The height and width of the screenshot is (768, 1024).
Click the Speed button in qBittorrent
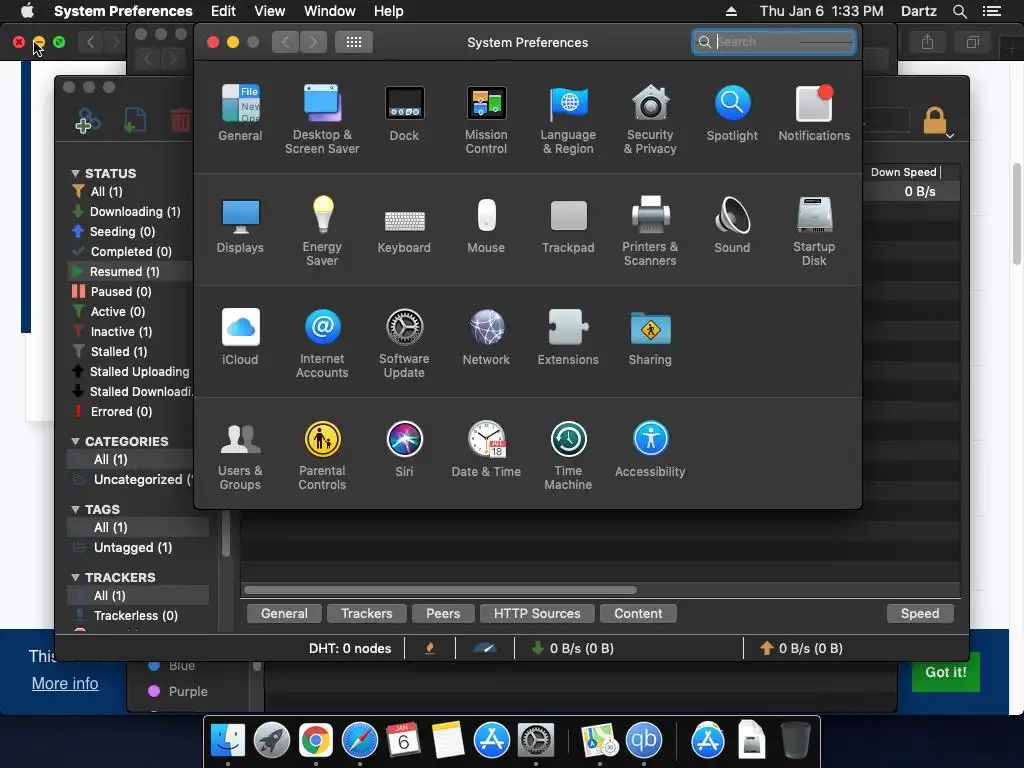click(x=920, y=613)
